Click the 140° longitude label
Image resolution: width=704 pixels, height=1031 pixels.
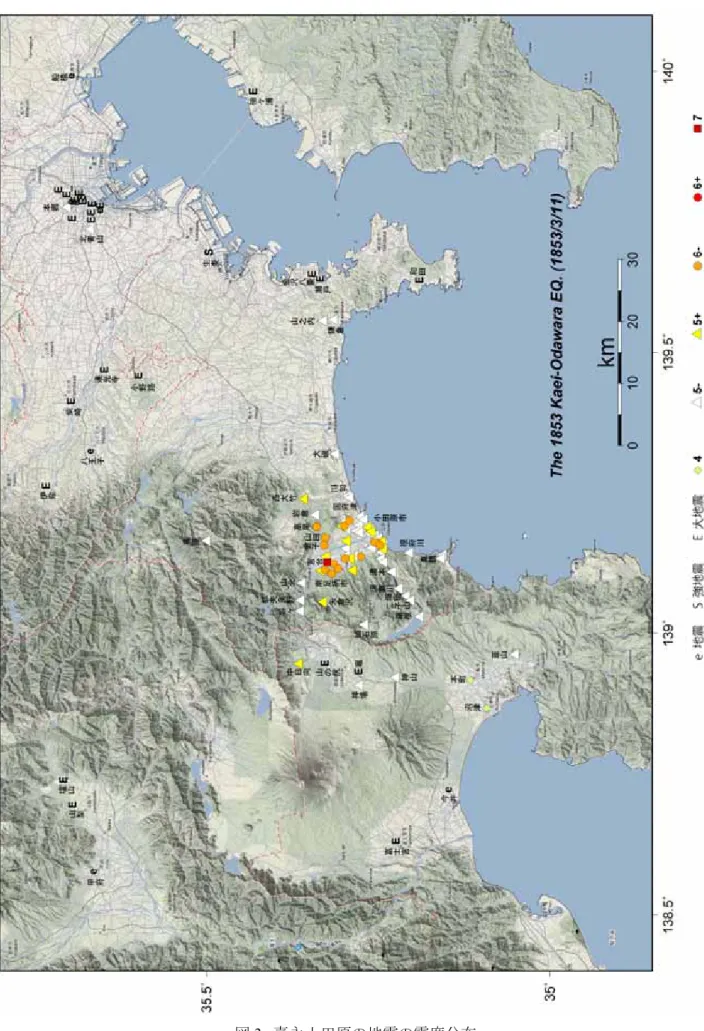pos(669,70)
